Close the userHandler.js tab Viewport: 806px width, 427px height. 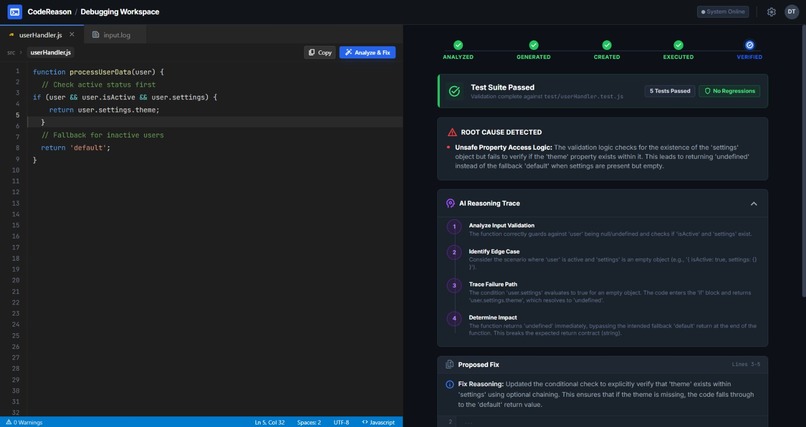coord(72,34)
